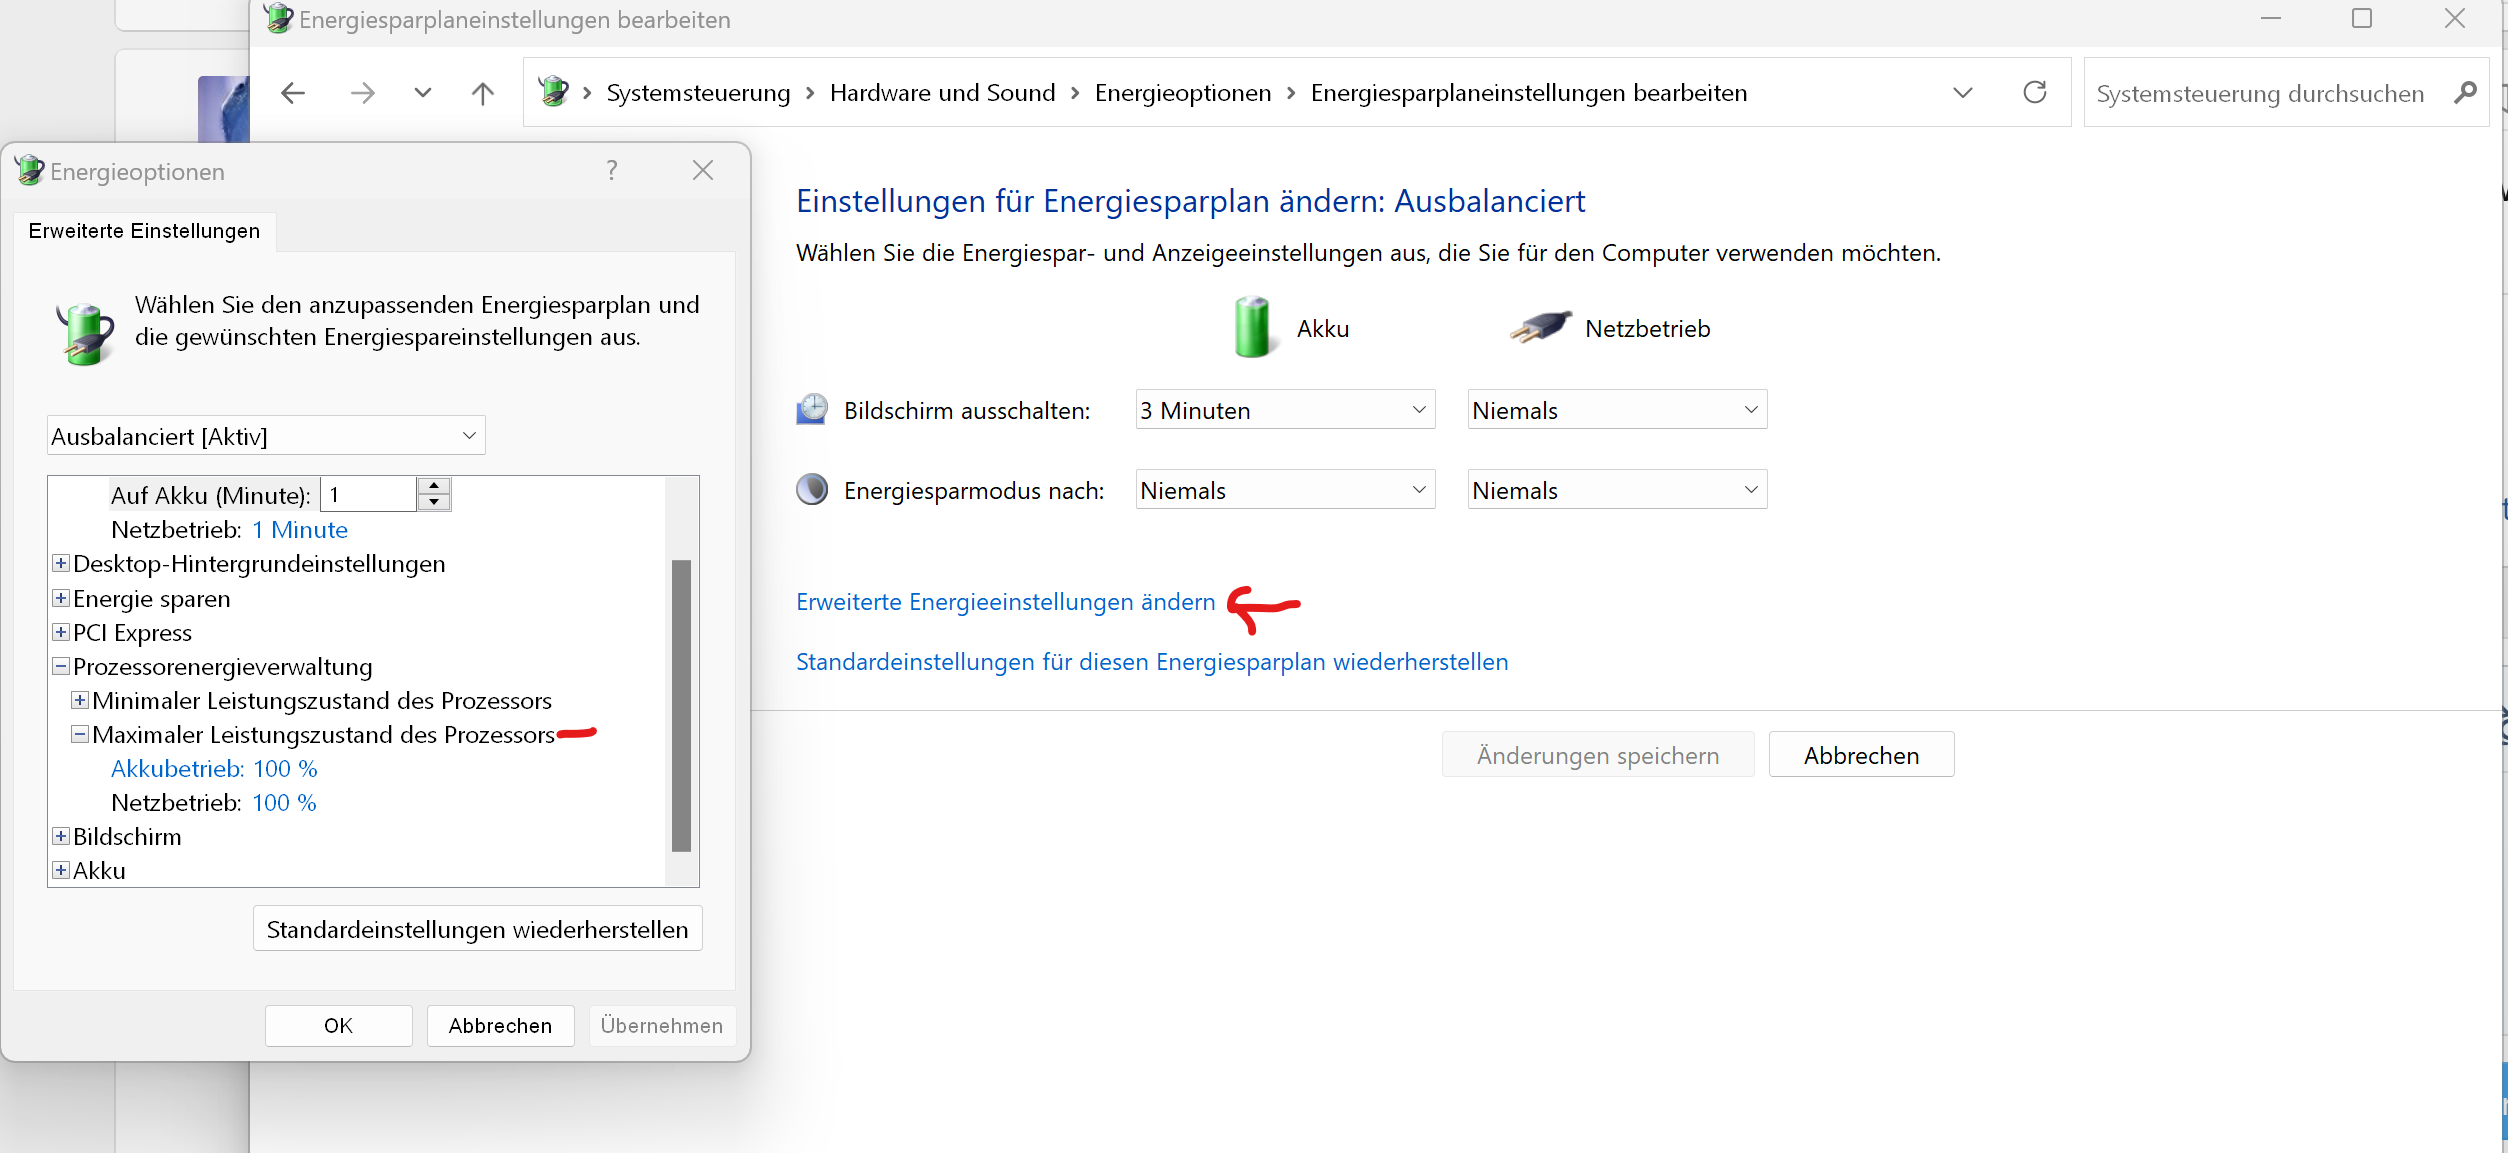Image resolution: width=2508 pixels, height=1154 pixels.
Task: Click the control panel icon in address bar
Action: [553, 92]
